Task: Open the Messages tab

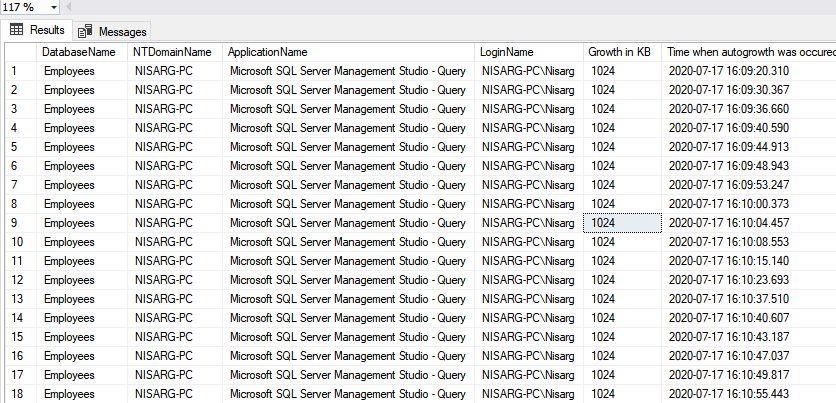Action: coord(112,32)
